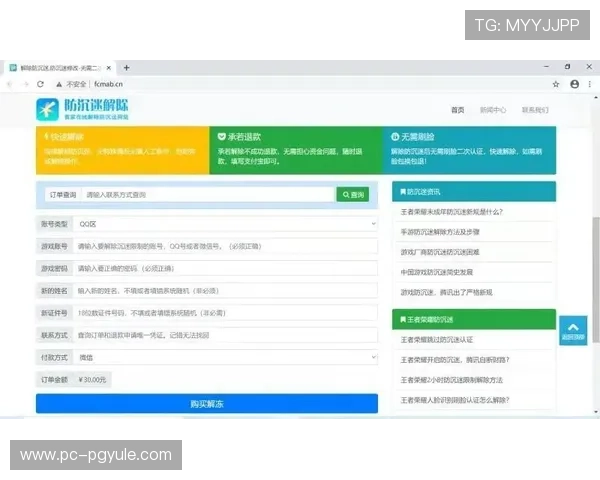
Task: Click the 不安全 security warning icon
Action: click(59, 84)
